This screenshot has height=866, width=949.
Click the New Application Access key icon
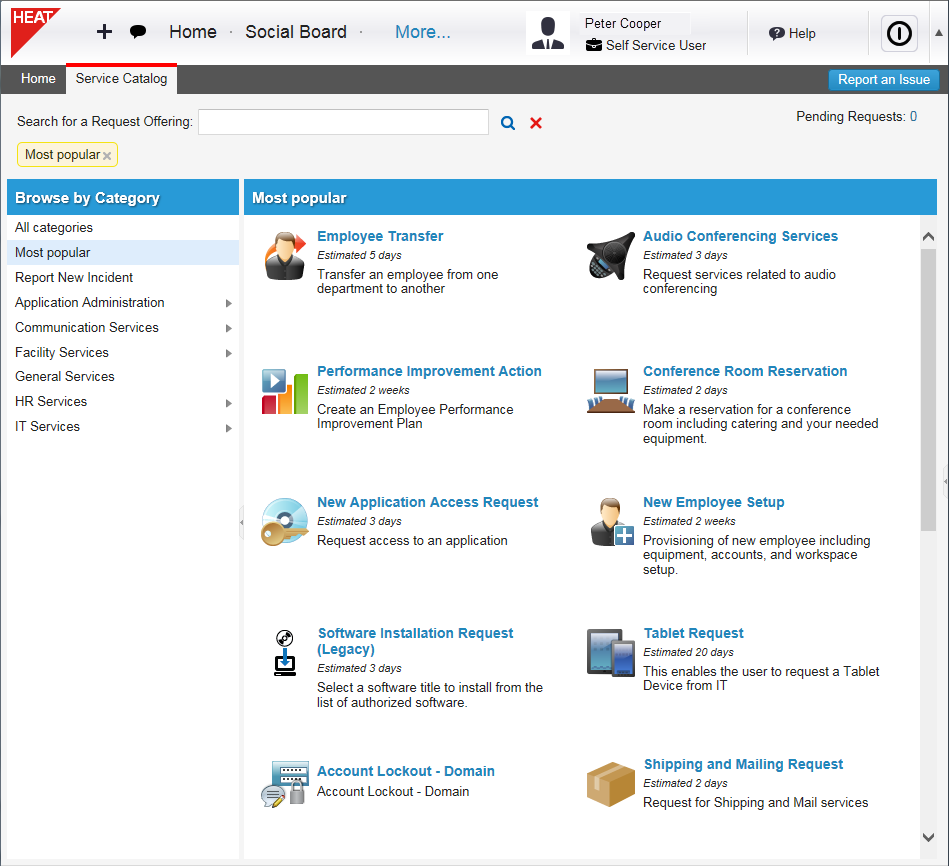(x=285, y=523)
